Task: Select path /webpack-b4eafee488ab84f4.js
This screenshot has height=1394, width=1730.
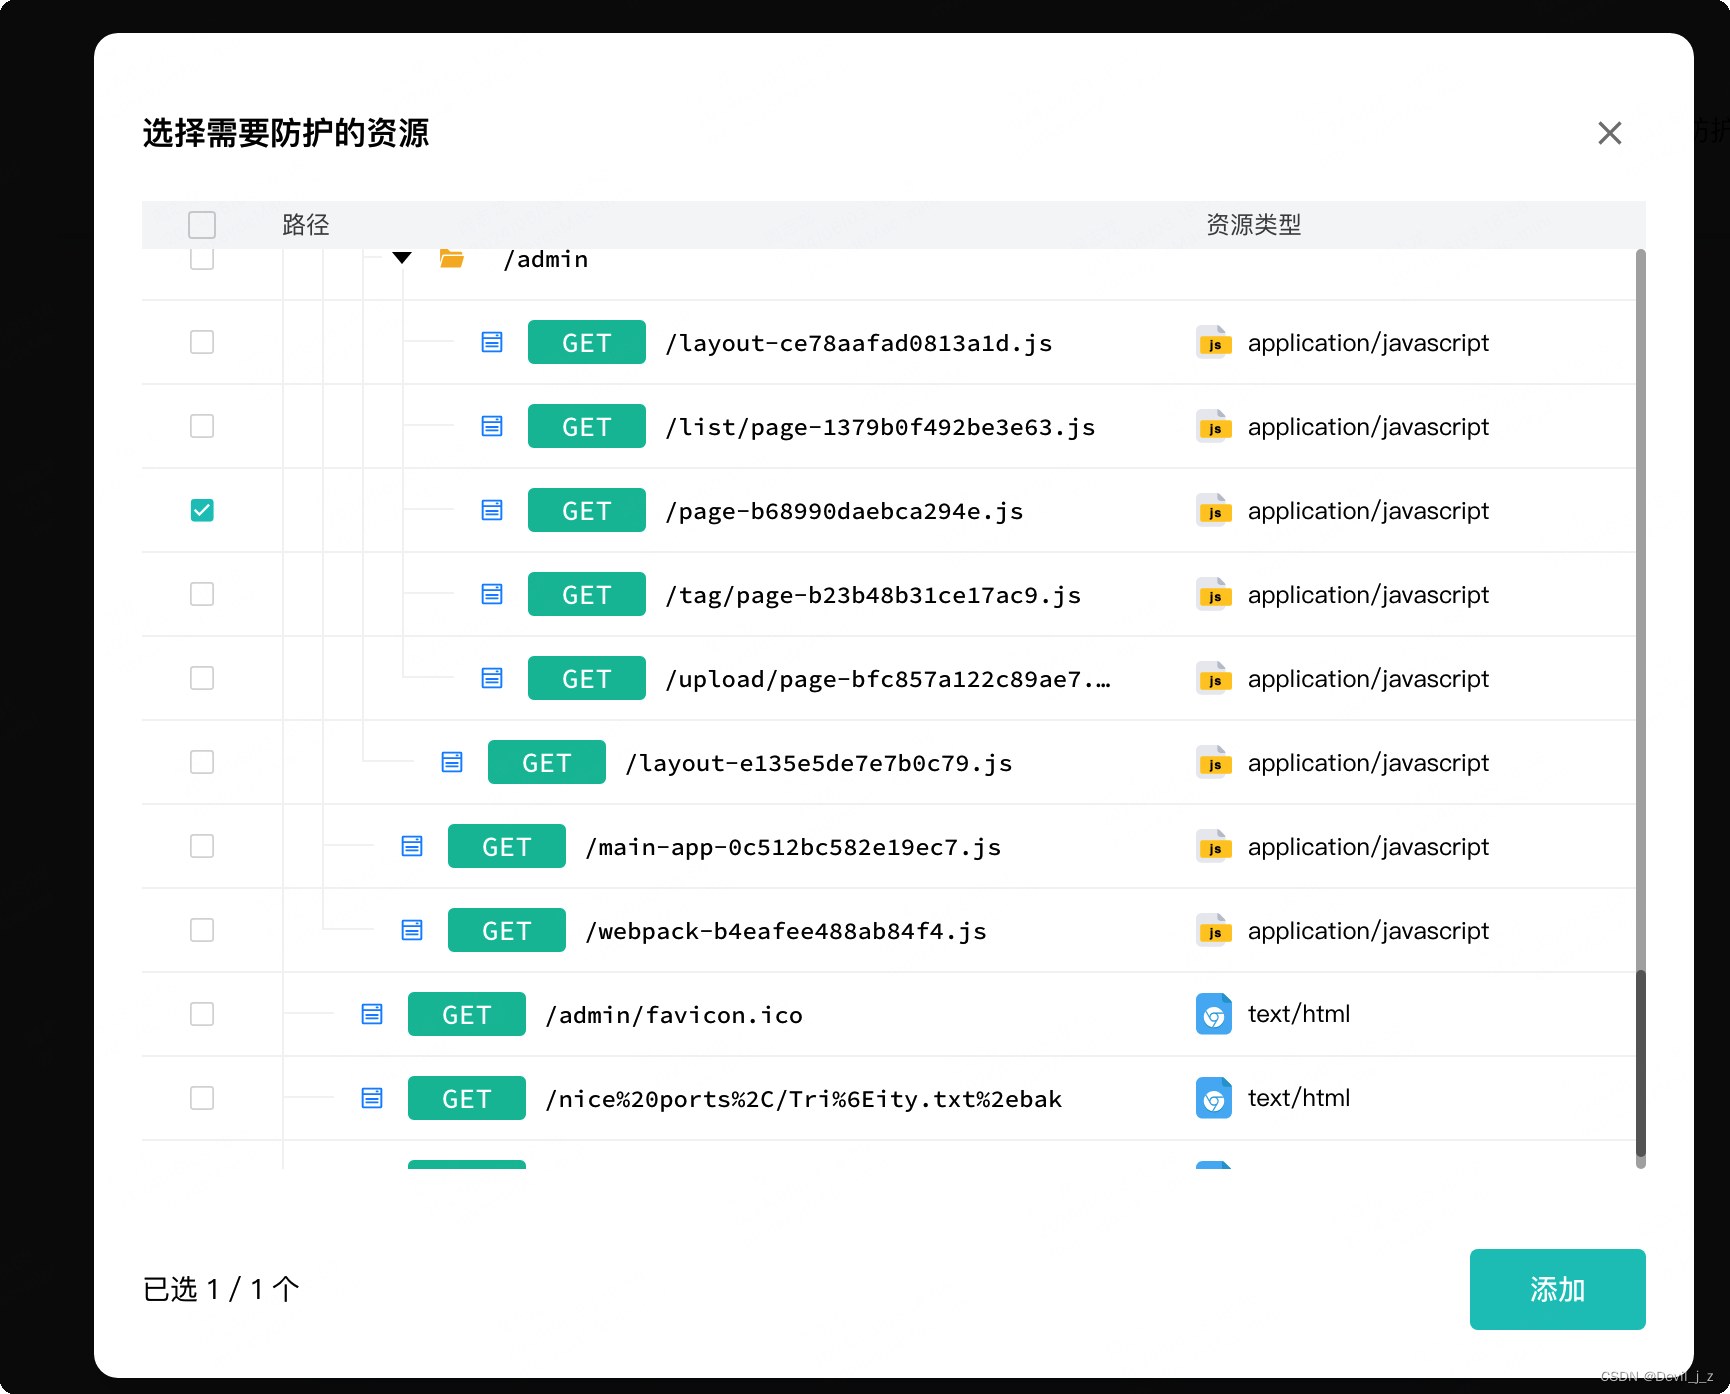Action: point(787,931)
